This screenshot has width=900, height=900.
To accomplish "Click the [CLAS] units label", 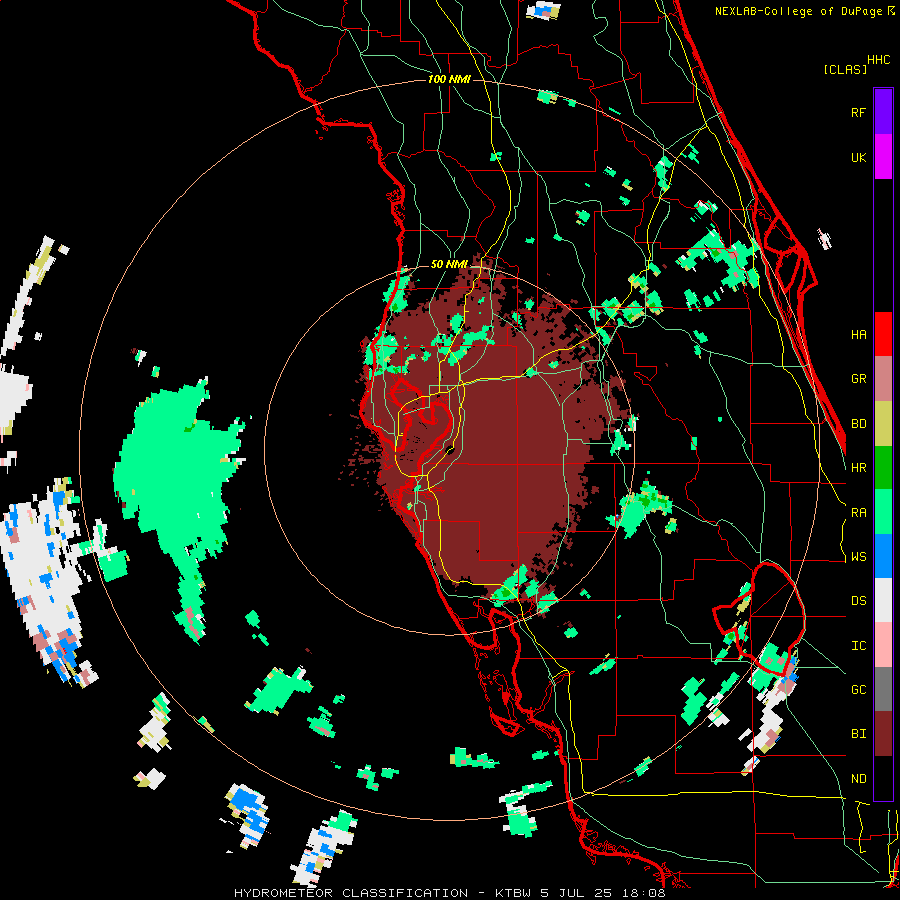I will [x=845, y=69].
